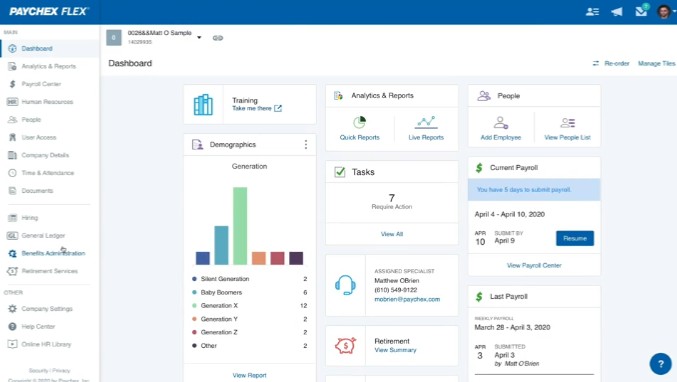Image resolution: width=677 pixels, height=382 pixels.
Task: Click the View People List icon
Action: coord(567,123)
